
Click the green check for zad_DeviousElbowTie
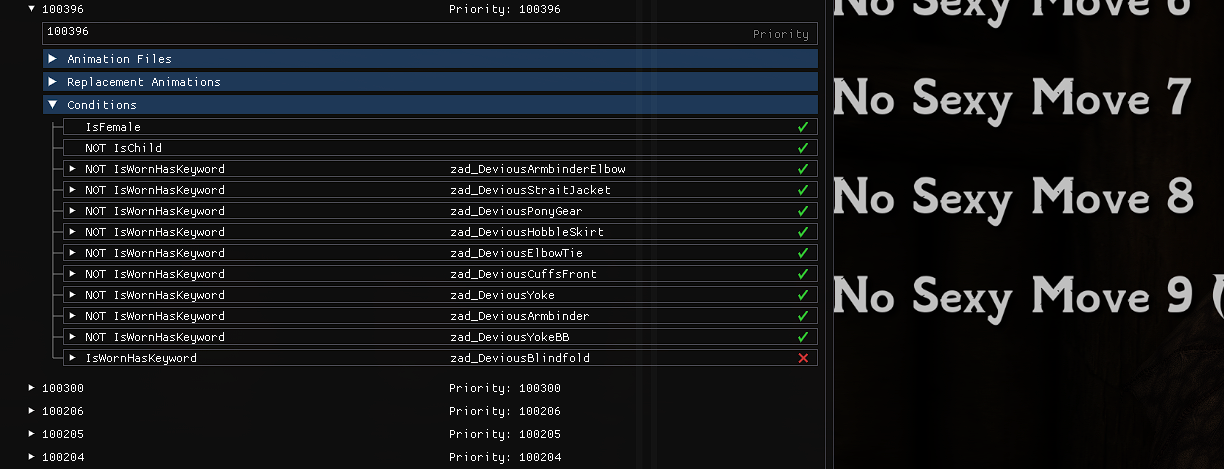pyautogui.click(x=803, y=253)
